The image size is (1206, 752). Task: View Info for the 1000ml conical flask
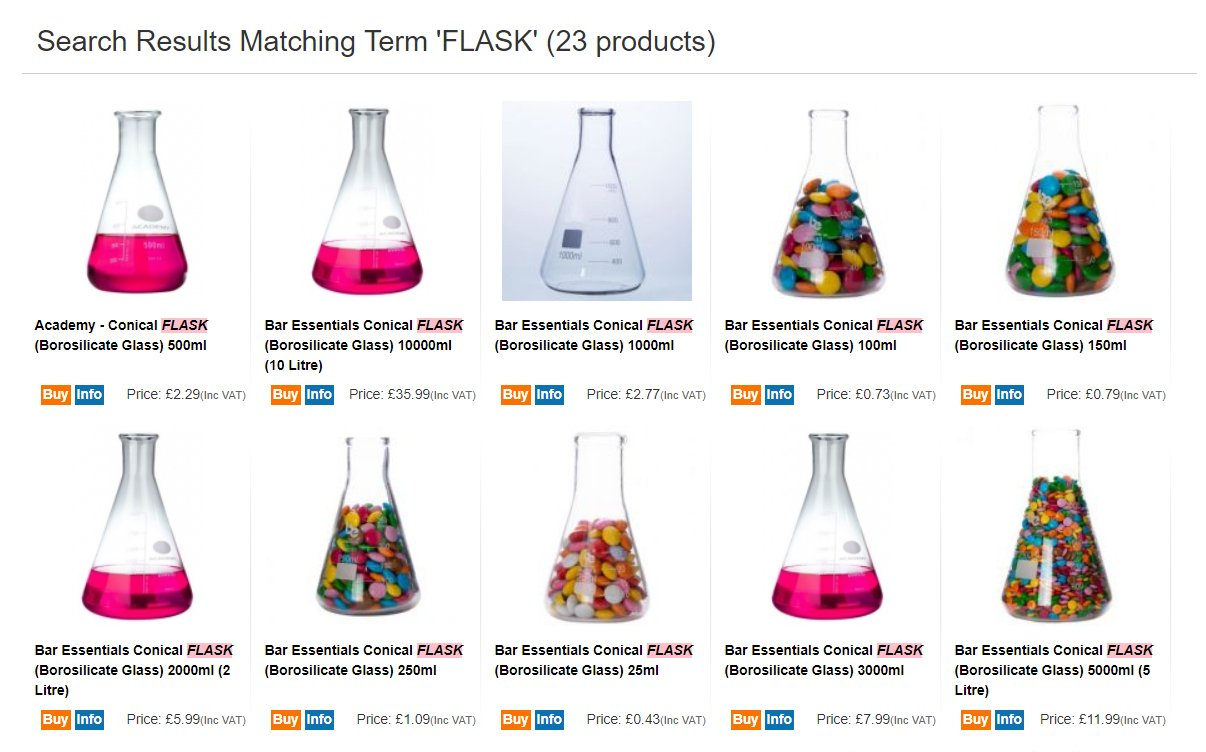click(x=549, y=394)
